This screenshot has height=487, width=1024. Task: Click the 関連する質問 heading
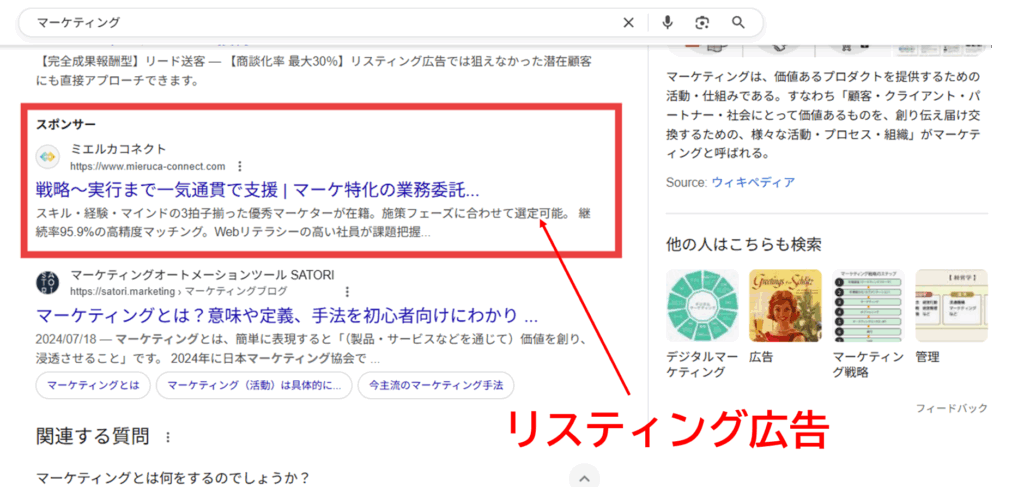[x=92, y=437]
